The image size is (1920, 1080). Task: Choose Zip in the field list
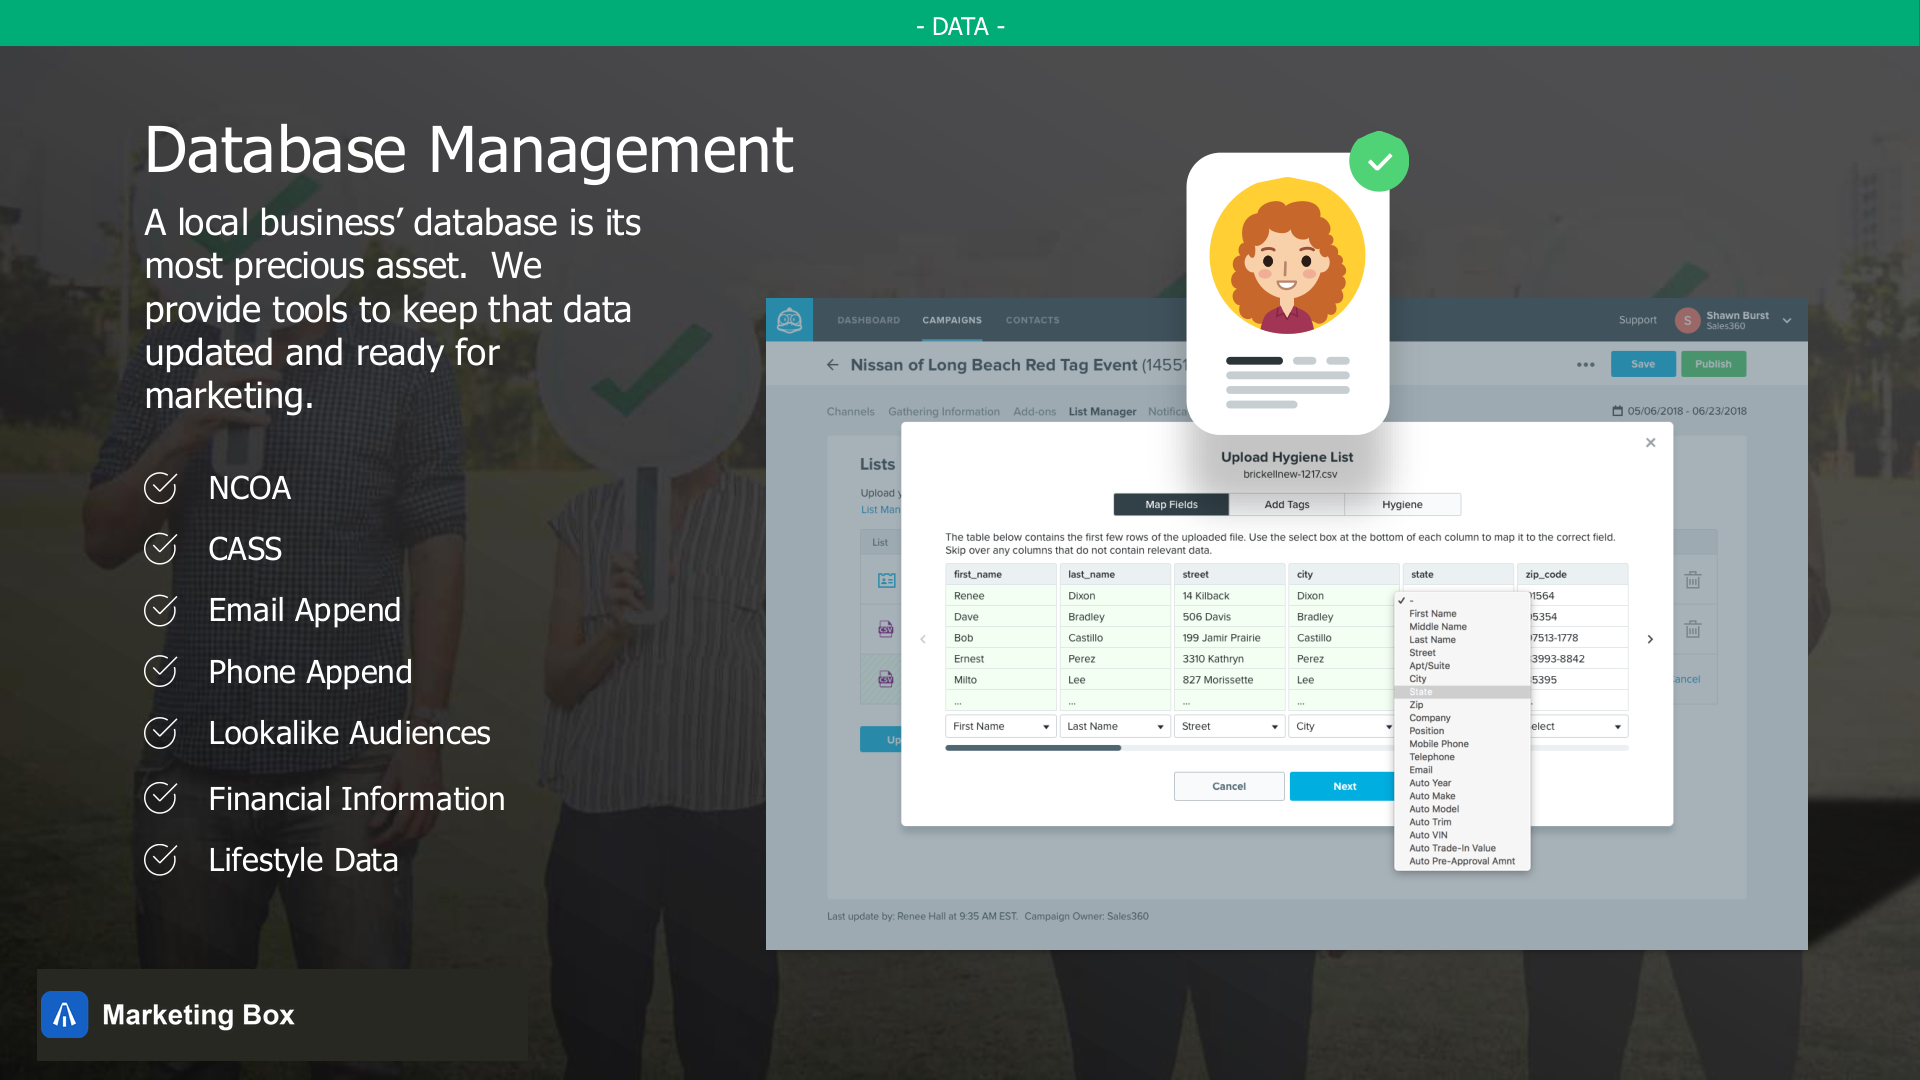[x=1416, y=705]
